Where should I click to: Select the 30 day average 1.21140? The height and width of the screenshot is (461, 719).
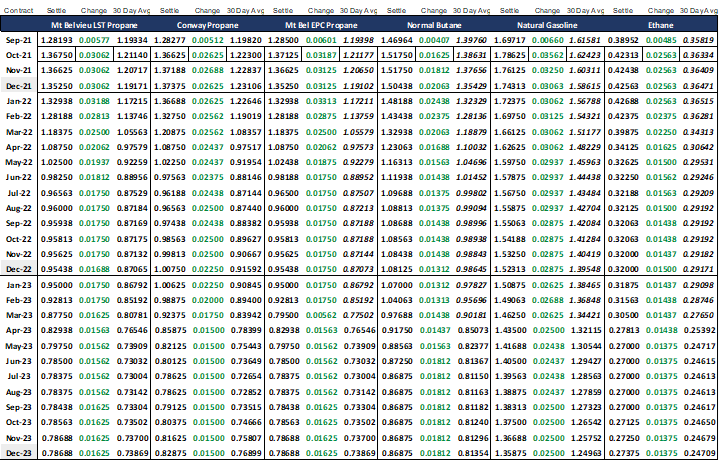point(132,56)
